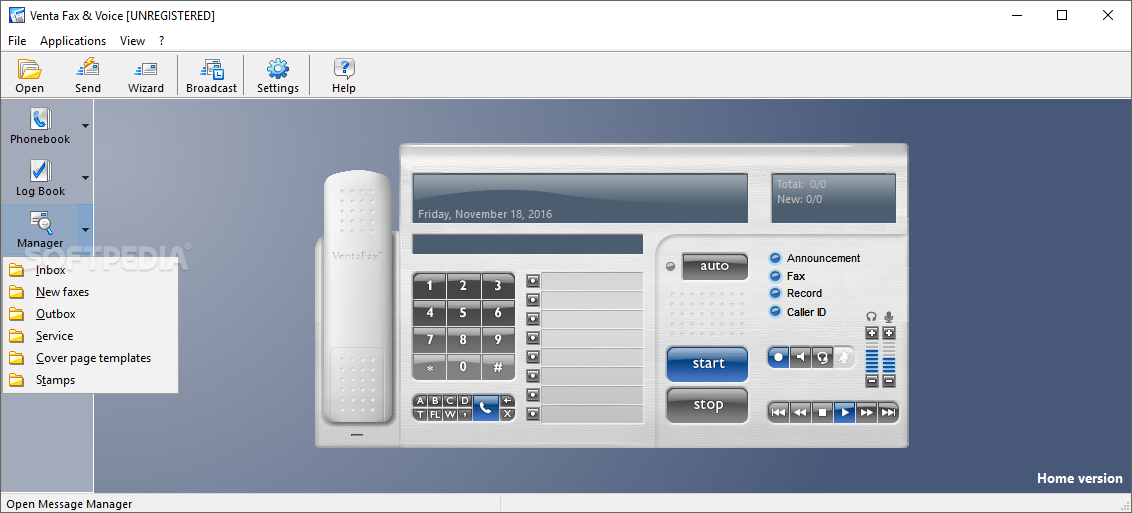Click the round record mode button
Viewport: 1132px width, 513px height.
(x=778, y=357)
